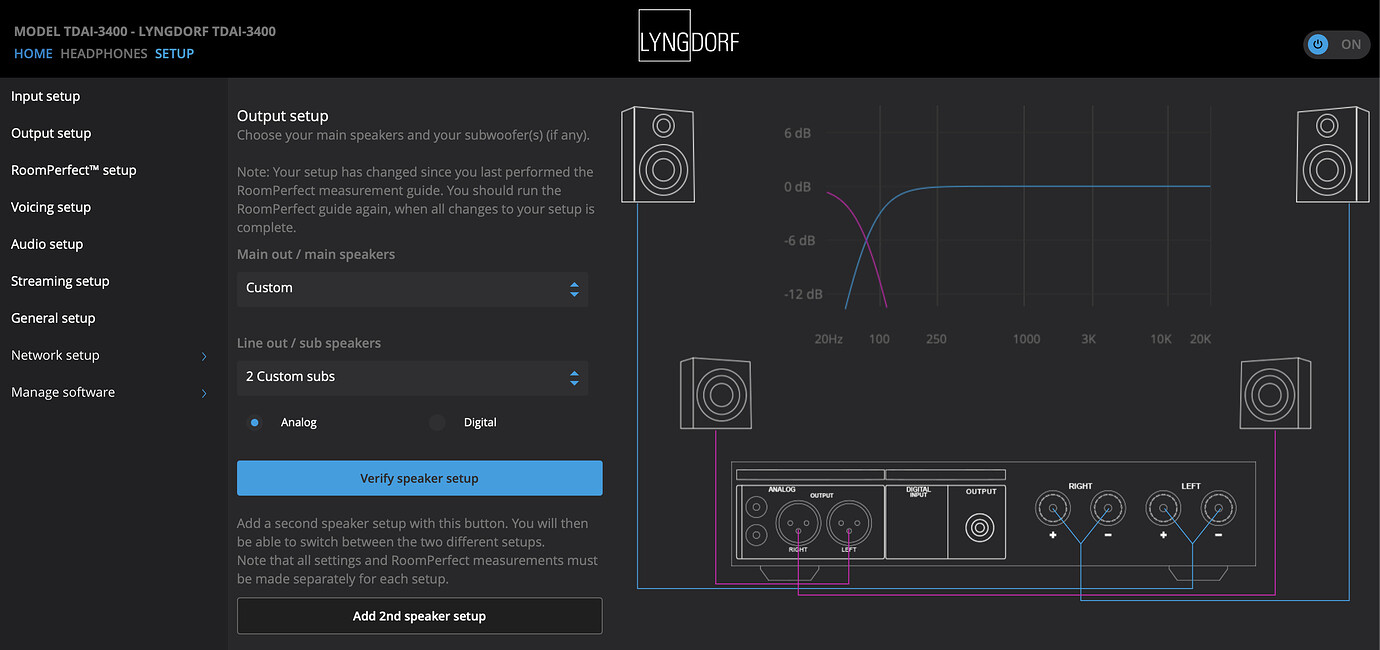Open Audio setup in sidebar
The height and width of the screenshot is (650, 1380).
pyautogui.click(x=47, y=244)
